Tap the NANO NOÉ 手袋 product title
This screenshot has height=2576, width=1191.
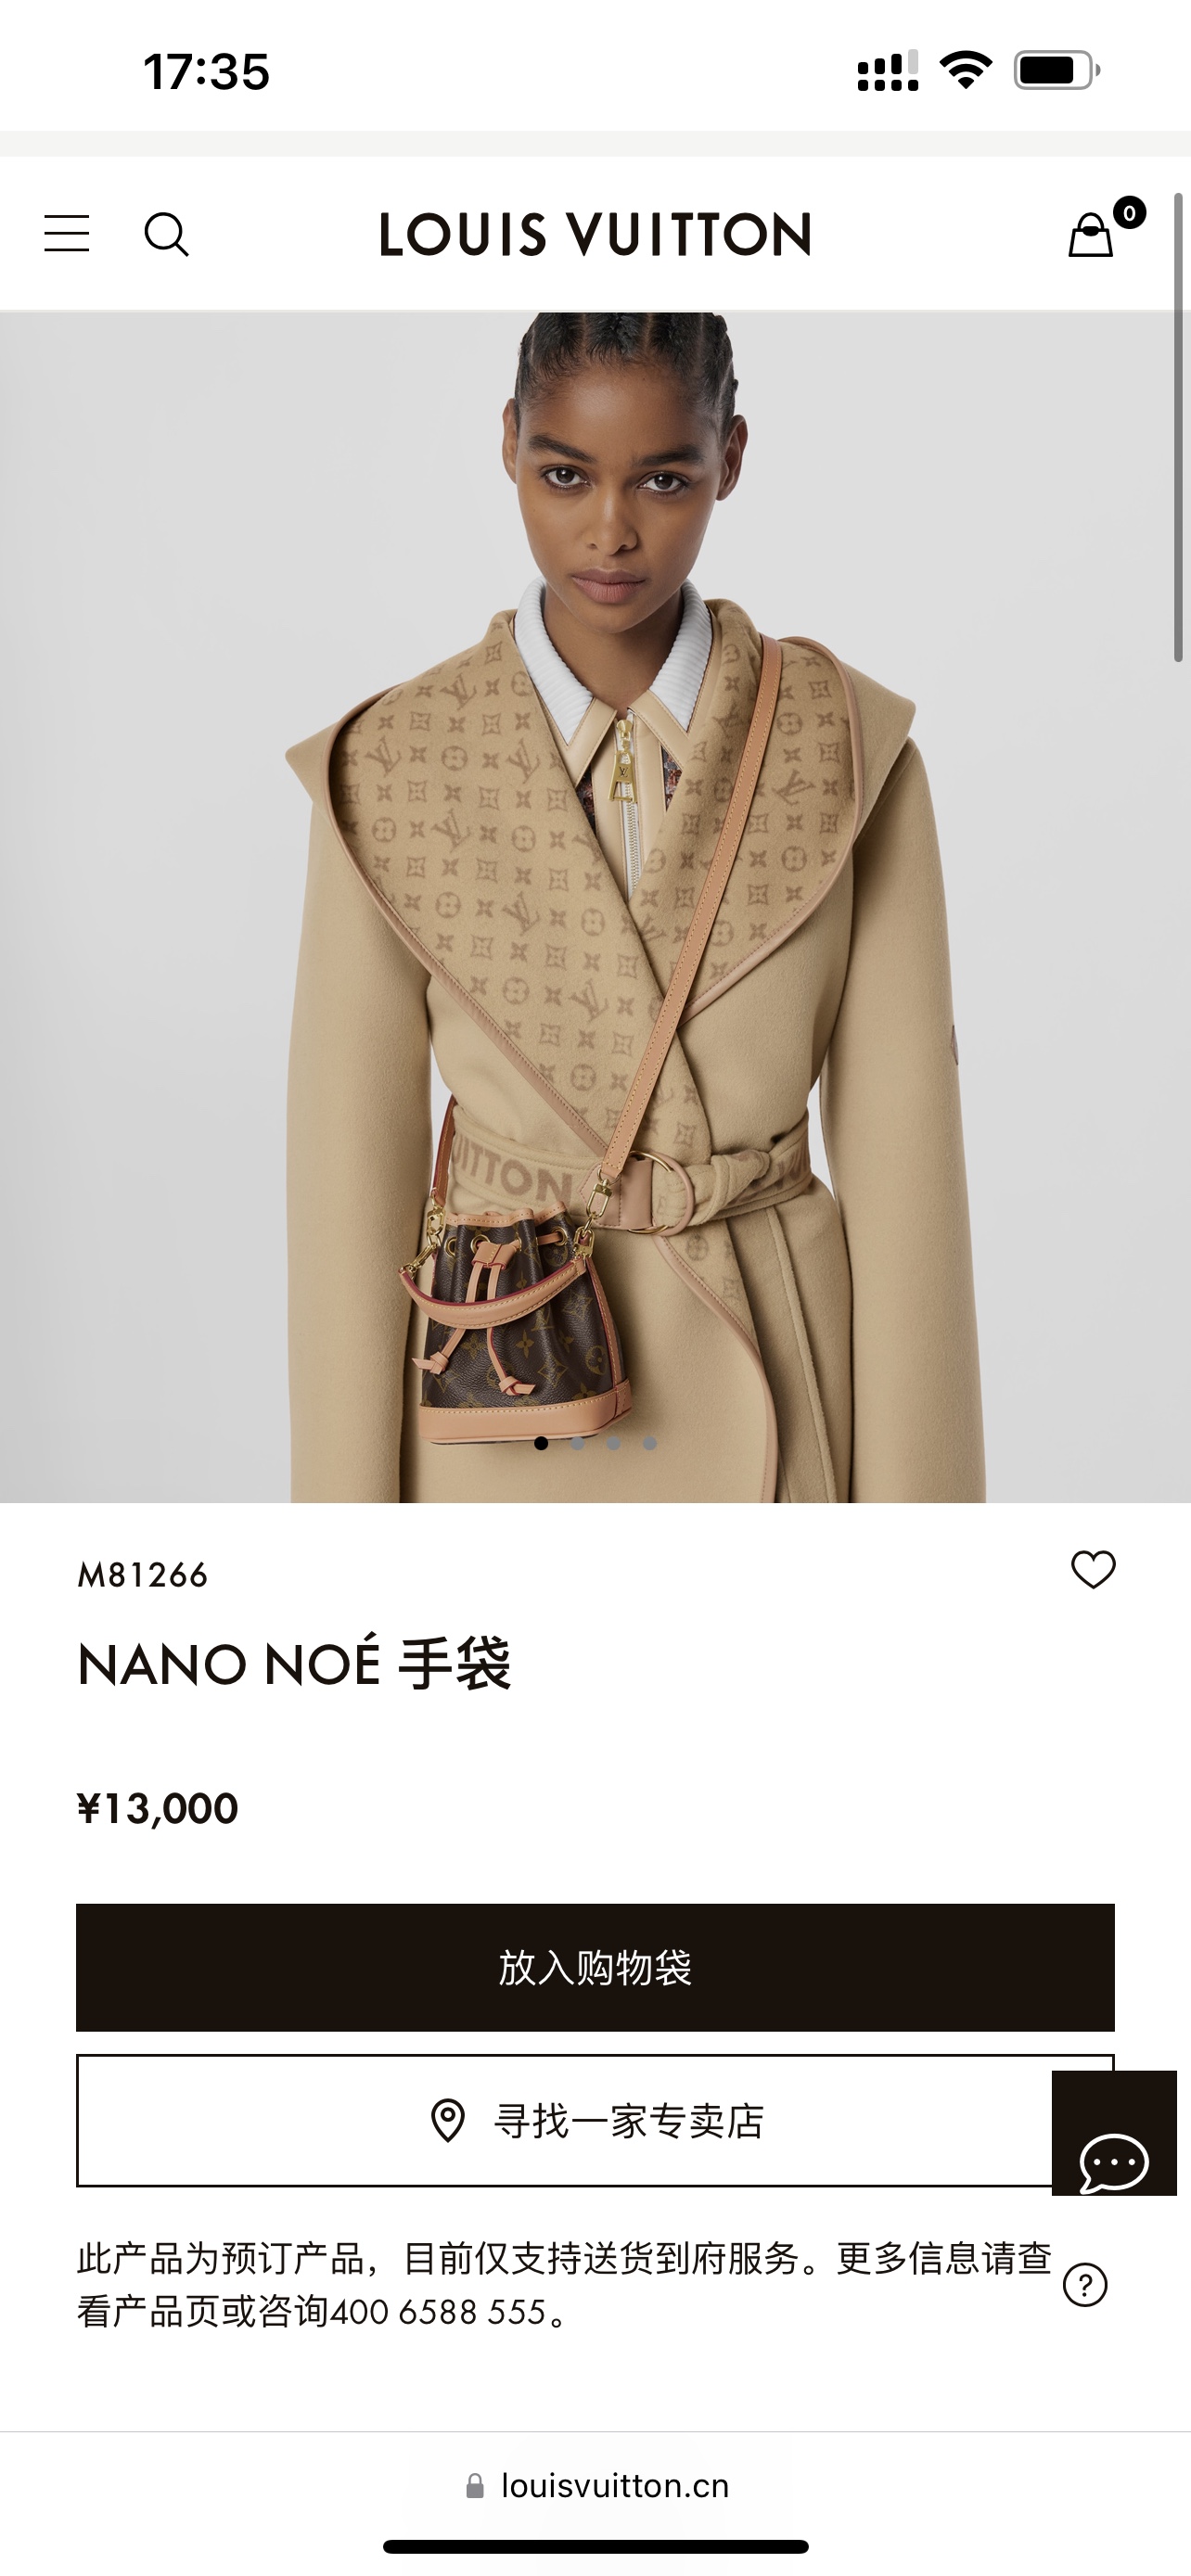coord(294,1664)
